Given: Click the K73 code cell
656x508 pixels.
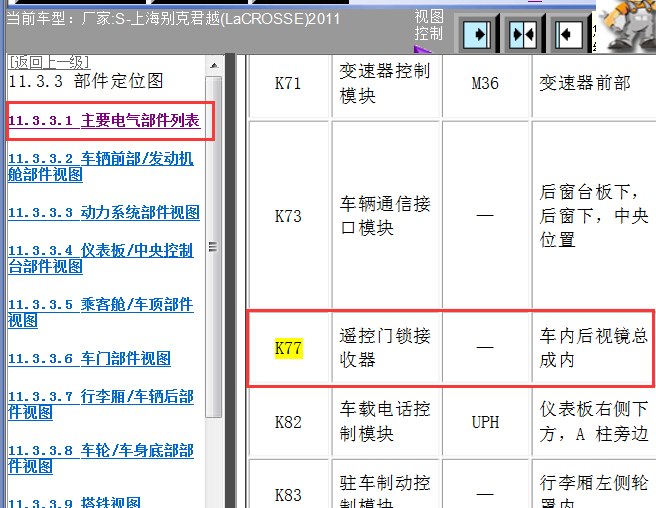Looking at the screenshot, I should pos(288,216).
